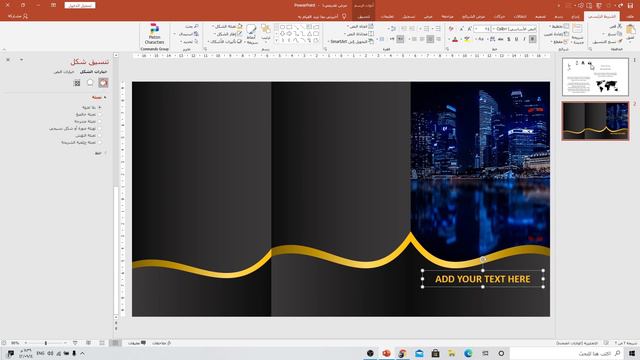
Task: Click the numbered list icon
Action: (x=426, y=29)
